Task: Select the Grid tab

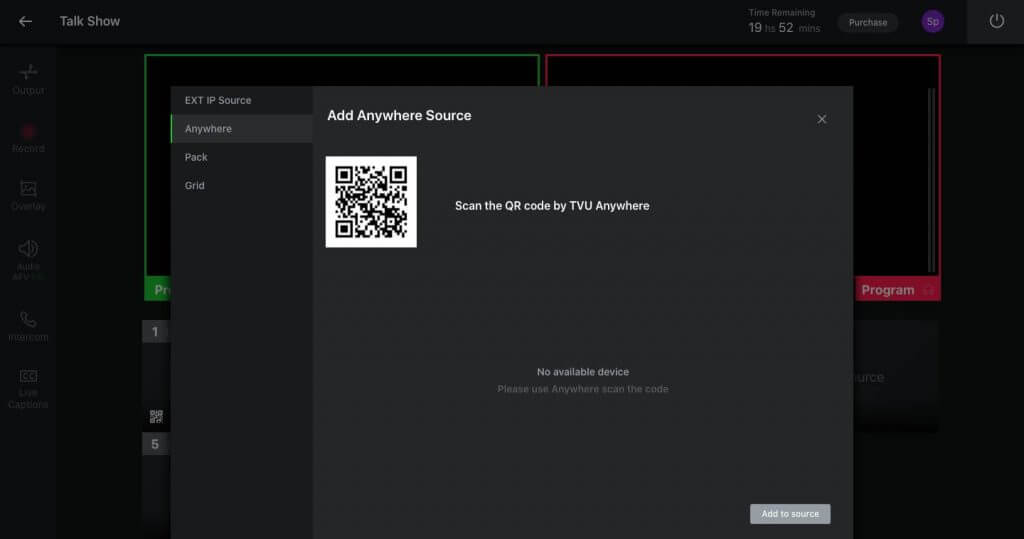Action: [x=242, y=186]
